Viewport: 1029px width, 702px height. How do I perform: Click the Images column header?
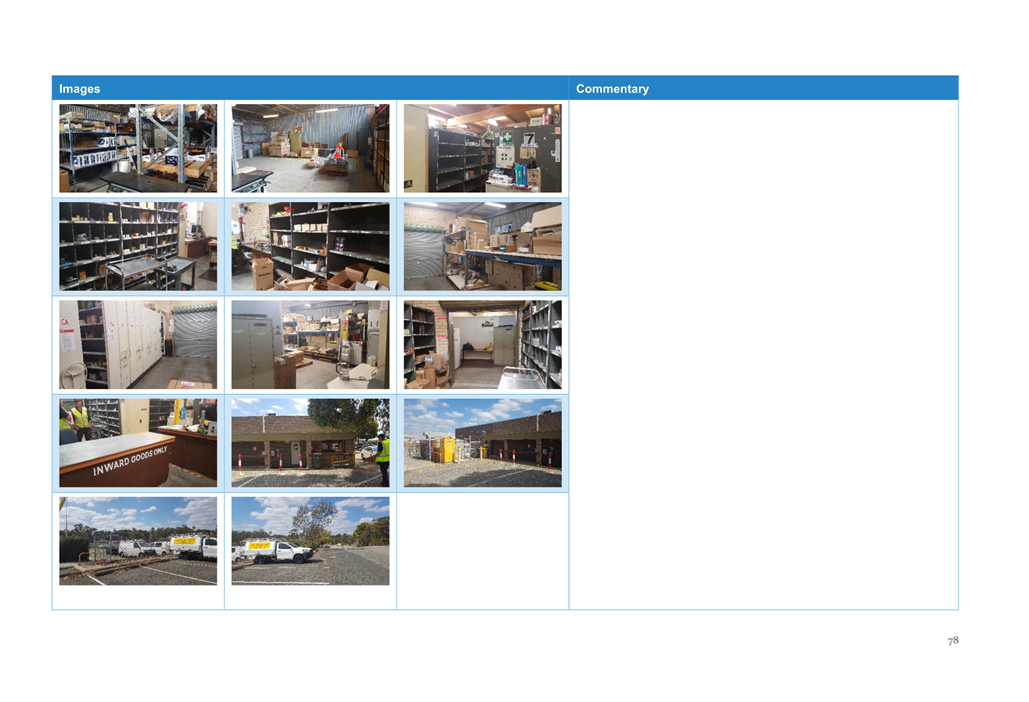80,88
